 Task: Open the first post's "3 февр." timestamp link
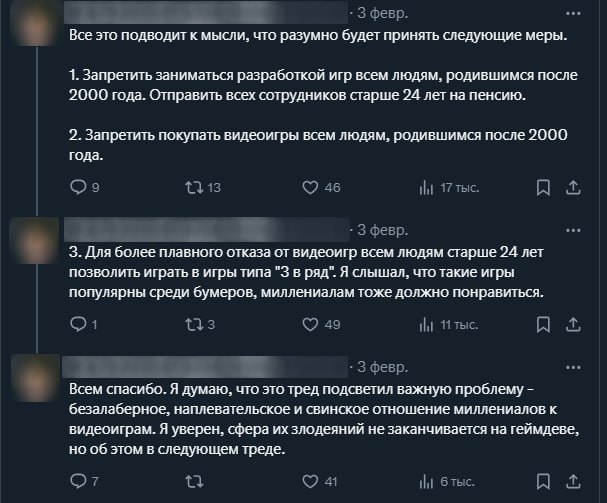[383, 14]
